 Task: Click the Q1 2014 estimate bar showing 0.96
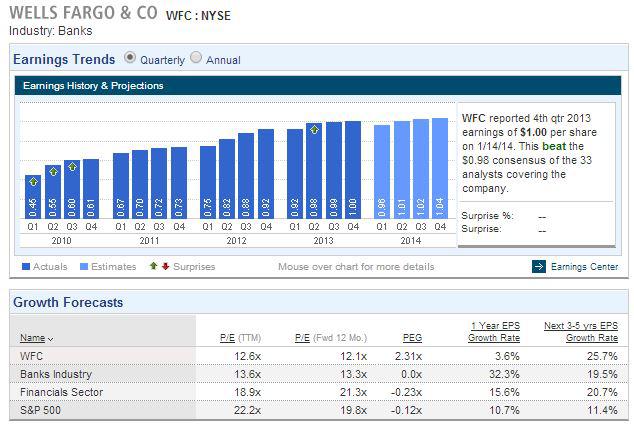[382, 172]
